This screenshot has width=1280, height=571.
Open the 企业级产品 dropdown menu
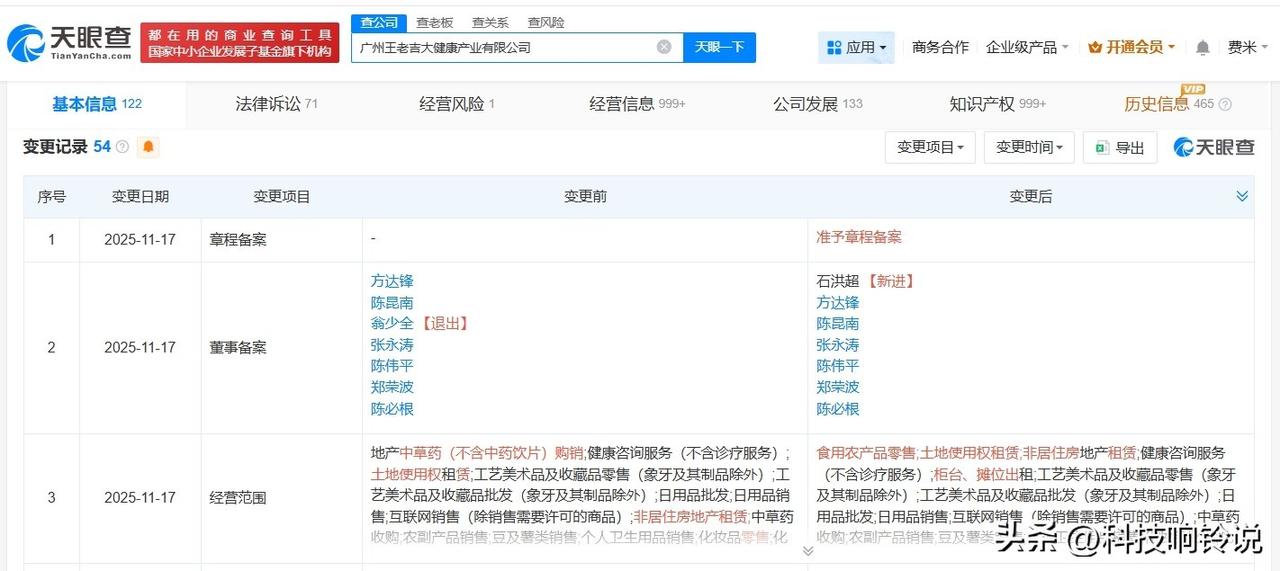(1027, 47)
